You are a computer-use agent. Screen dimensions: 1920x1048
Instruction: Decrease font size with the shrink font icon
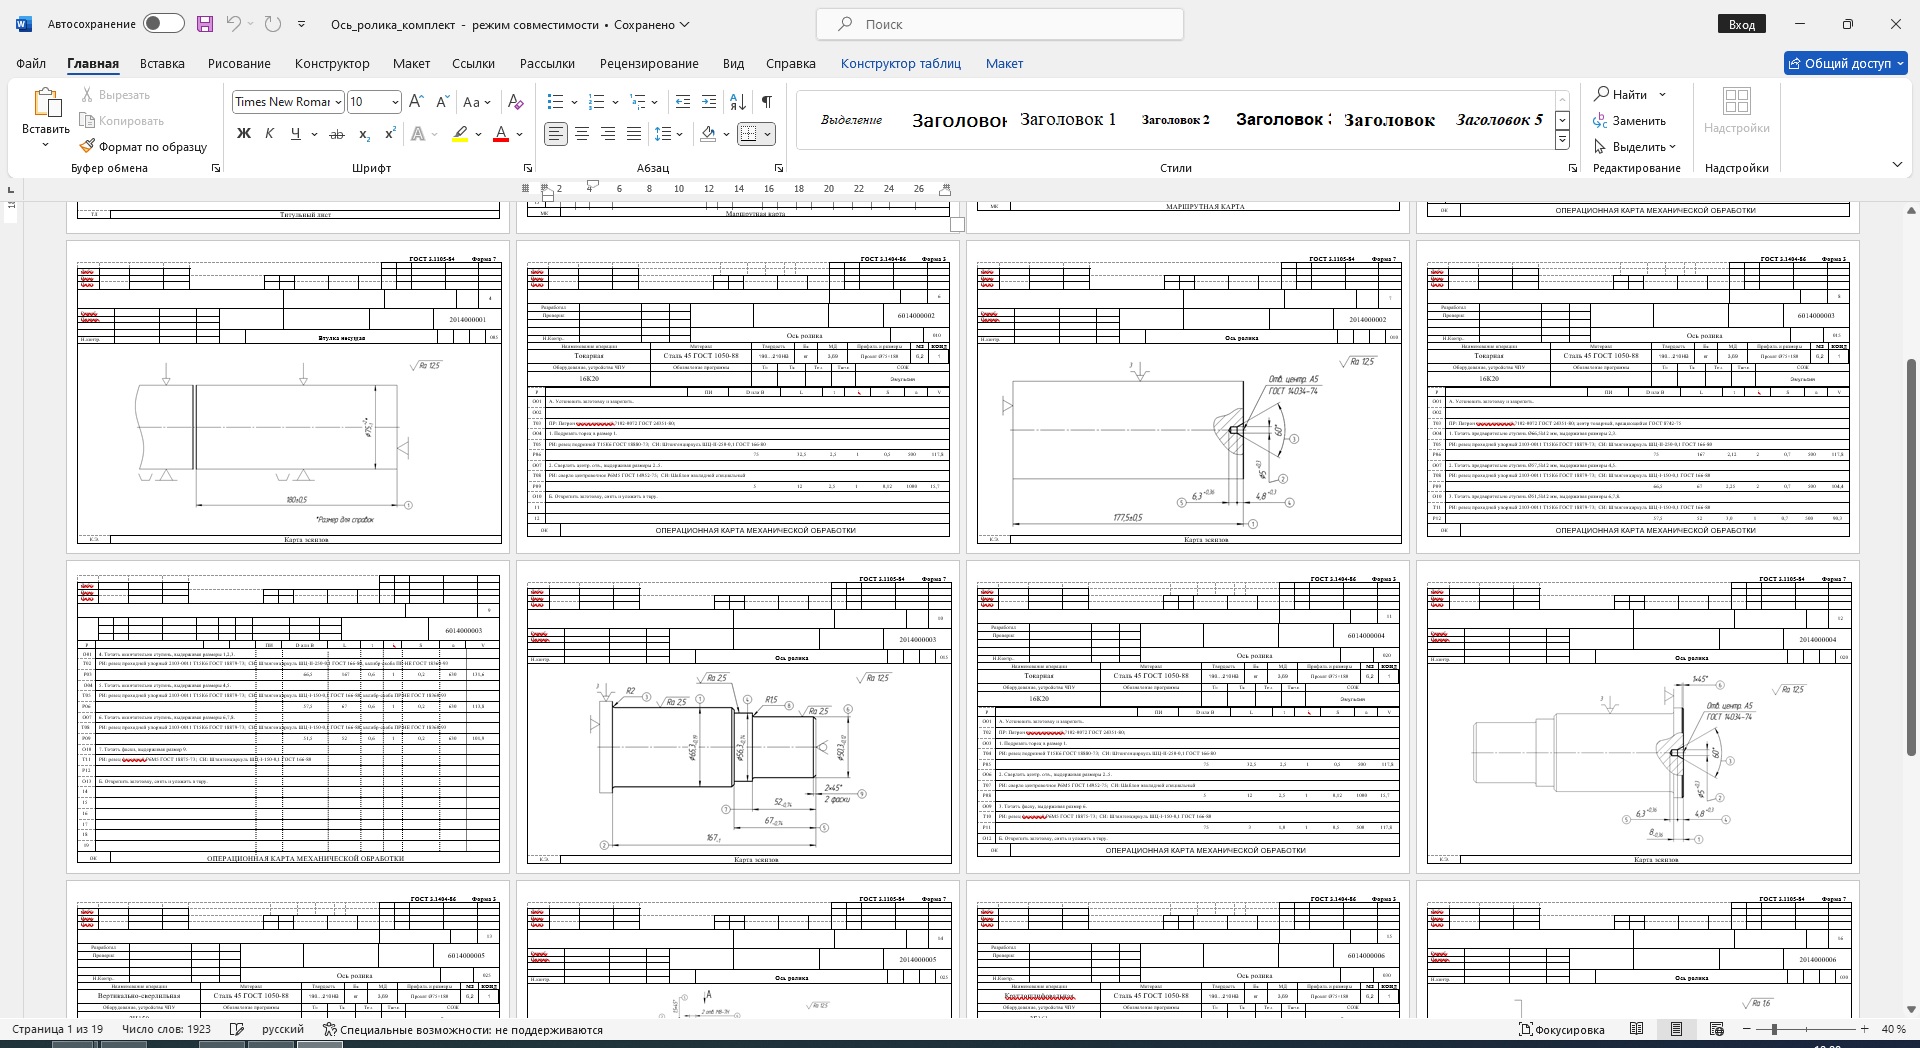click(x=443, y=102)
